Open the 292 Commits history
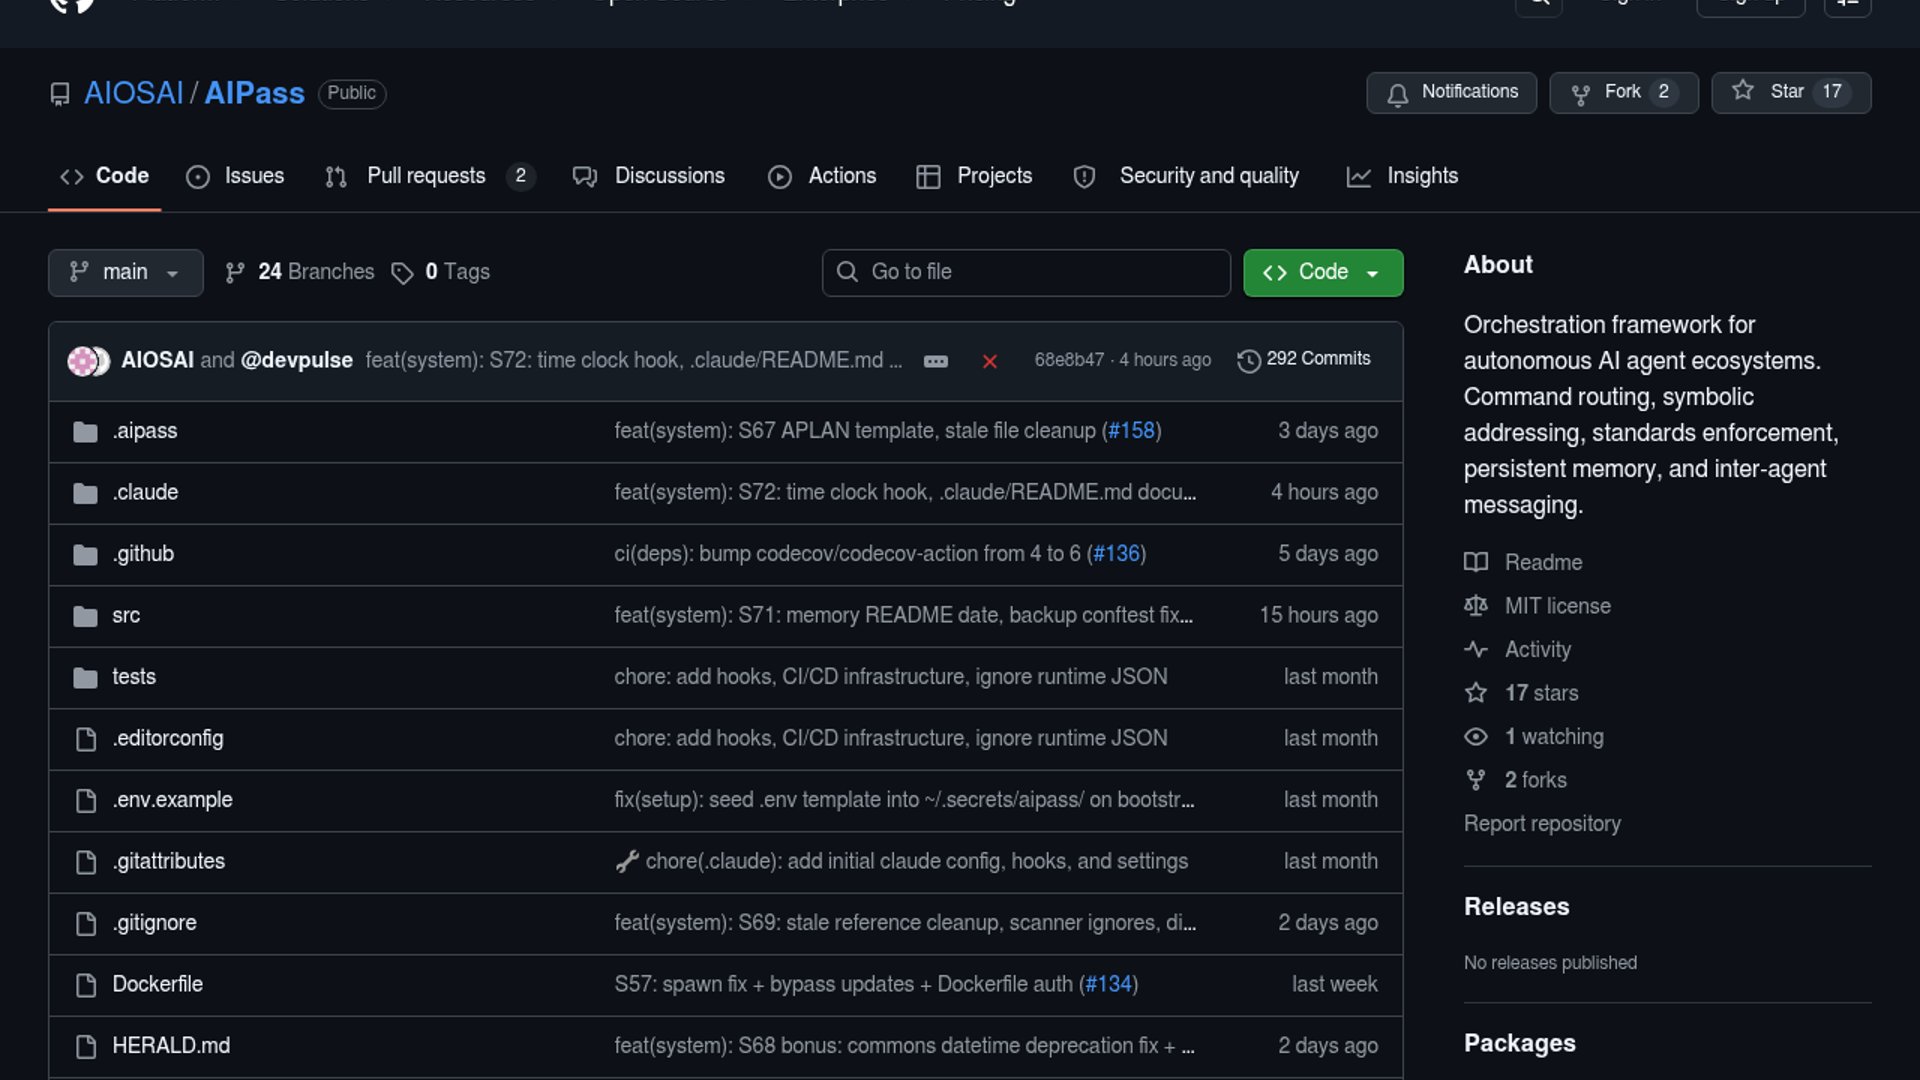This screenshot has height=1080, width=1920. click(1304, 359)
